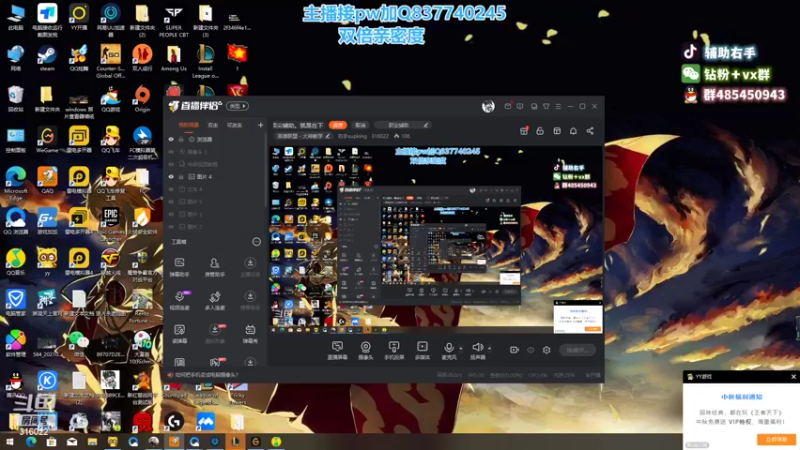Click the share icon in the stream header
The image size is (800, 450).
(590, 131)
